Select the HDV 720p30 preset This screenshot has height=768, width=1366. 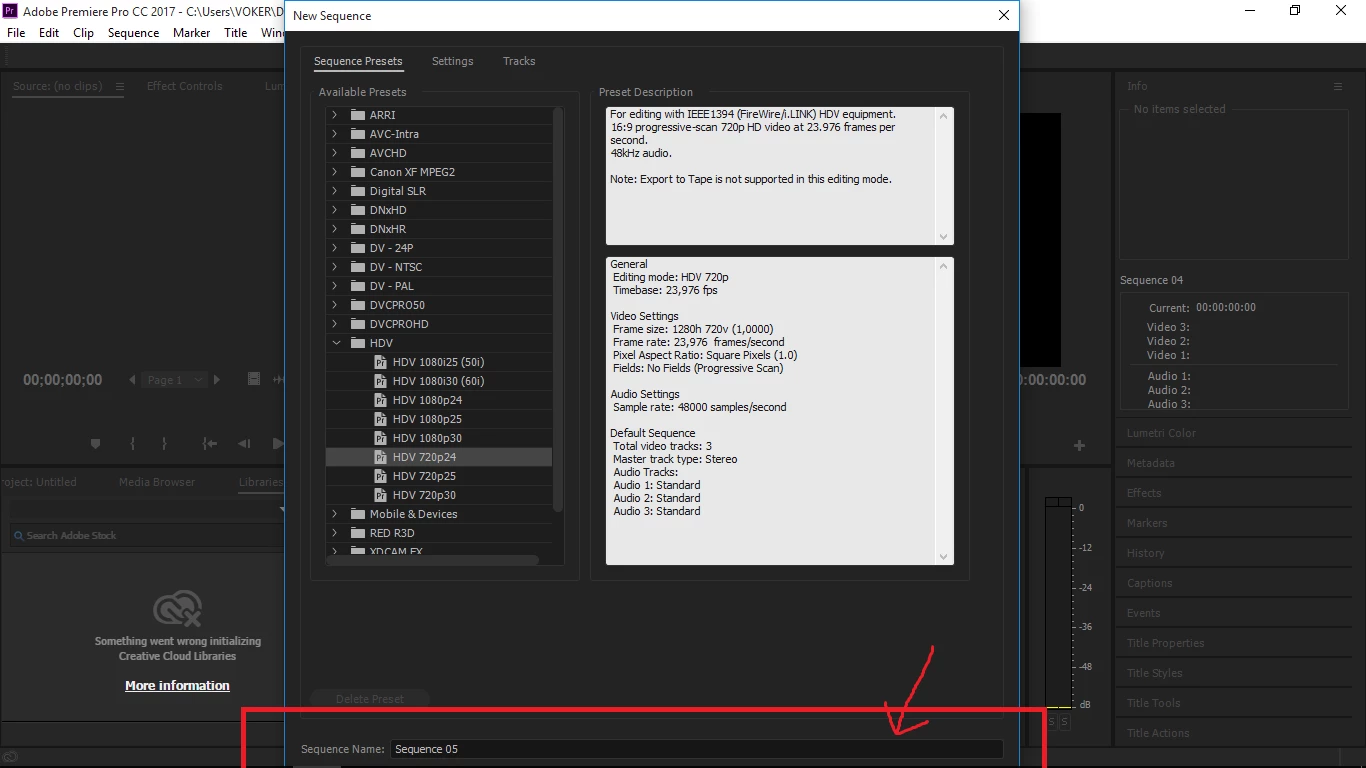(438, 495)
